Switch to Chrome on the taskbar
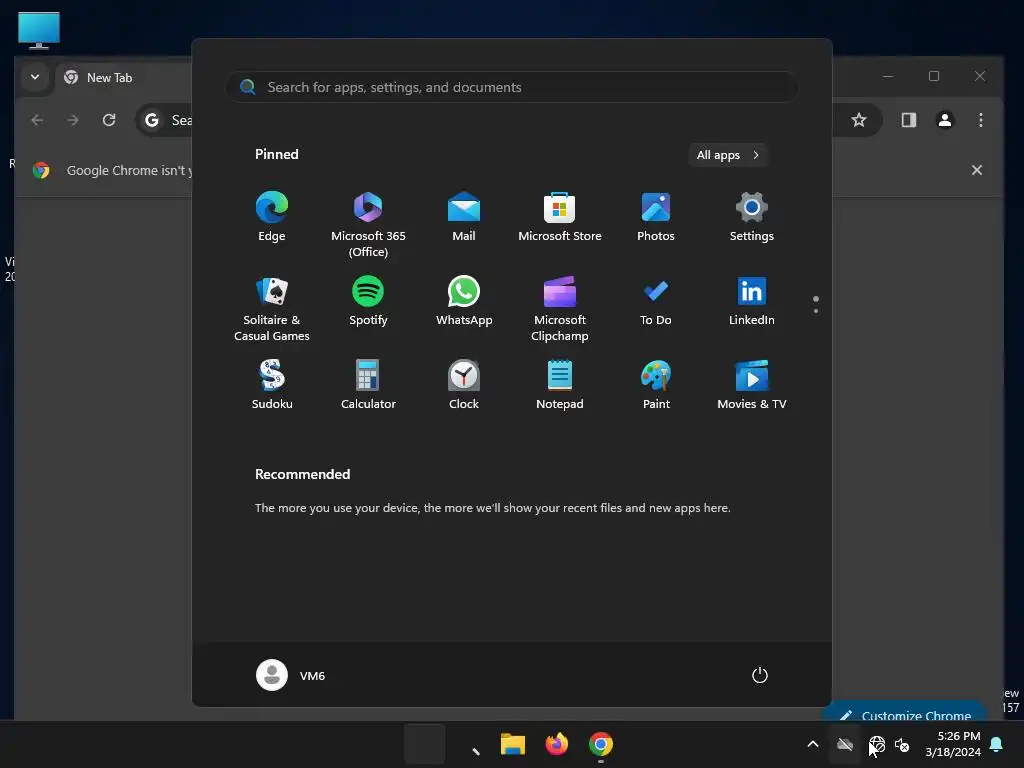The image size is (1024, 768). (600, 744)
